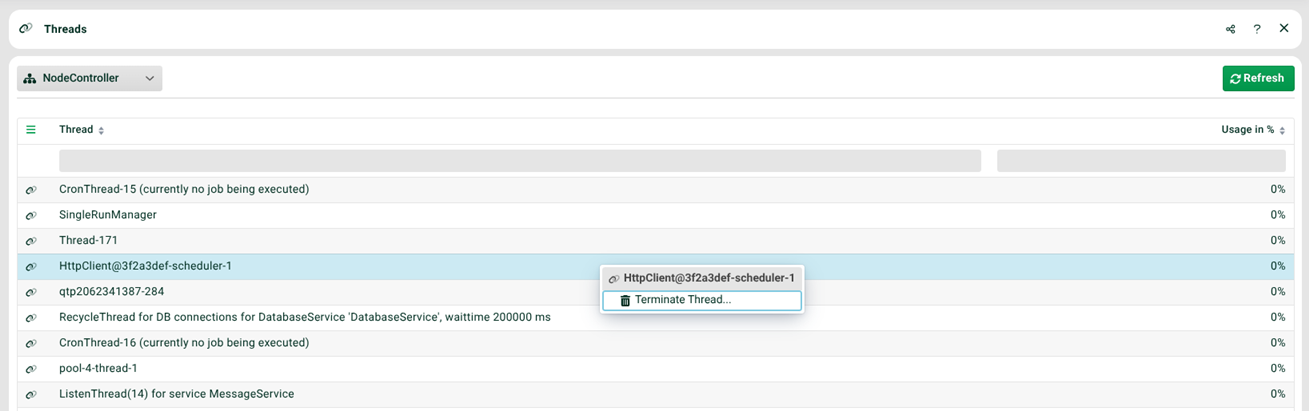Click the sort arrows beside Thread header
1309x411 pixels.
click(x=101, y=131)
